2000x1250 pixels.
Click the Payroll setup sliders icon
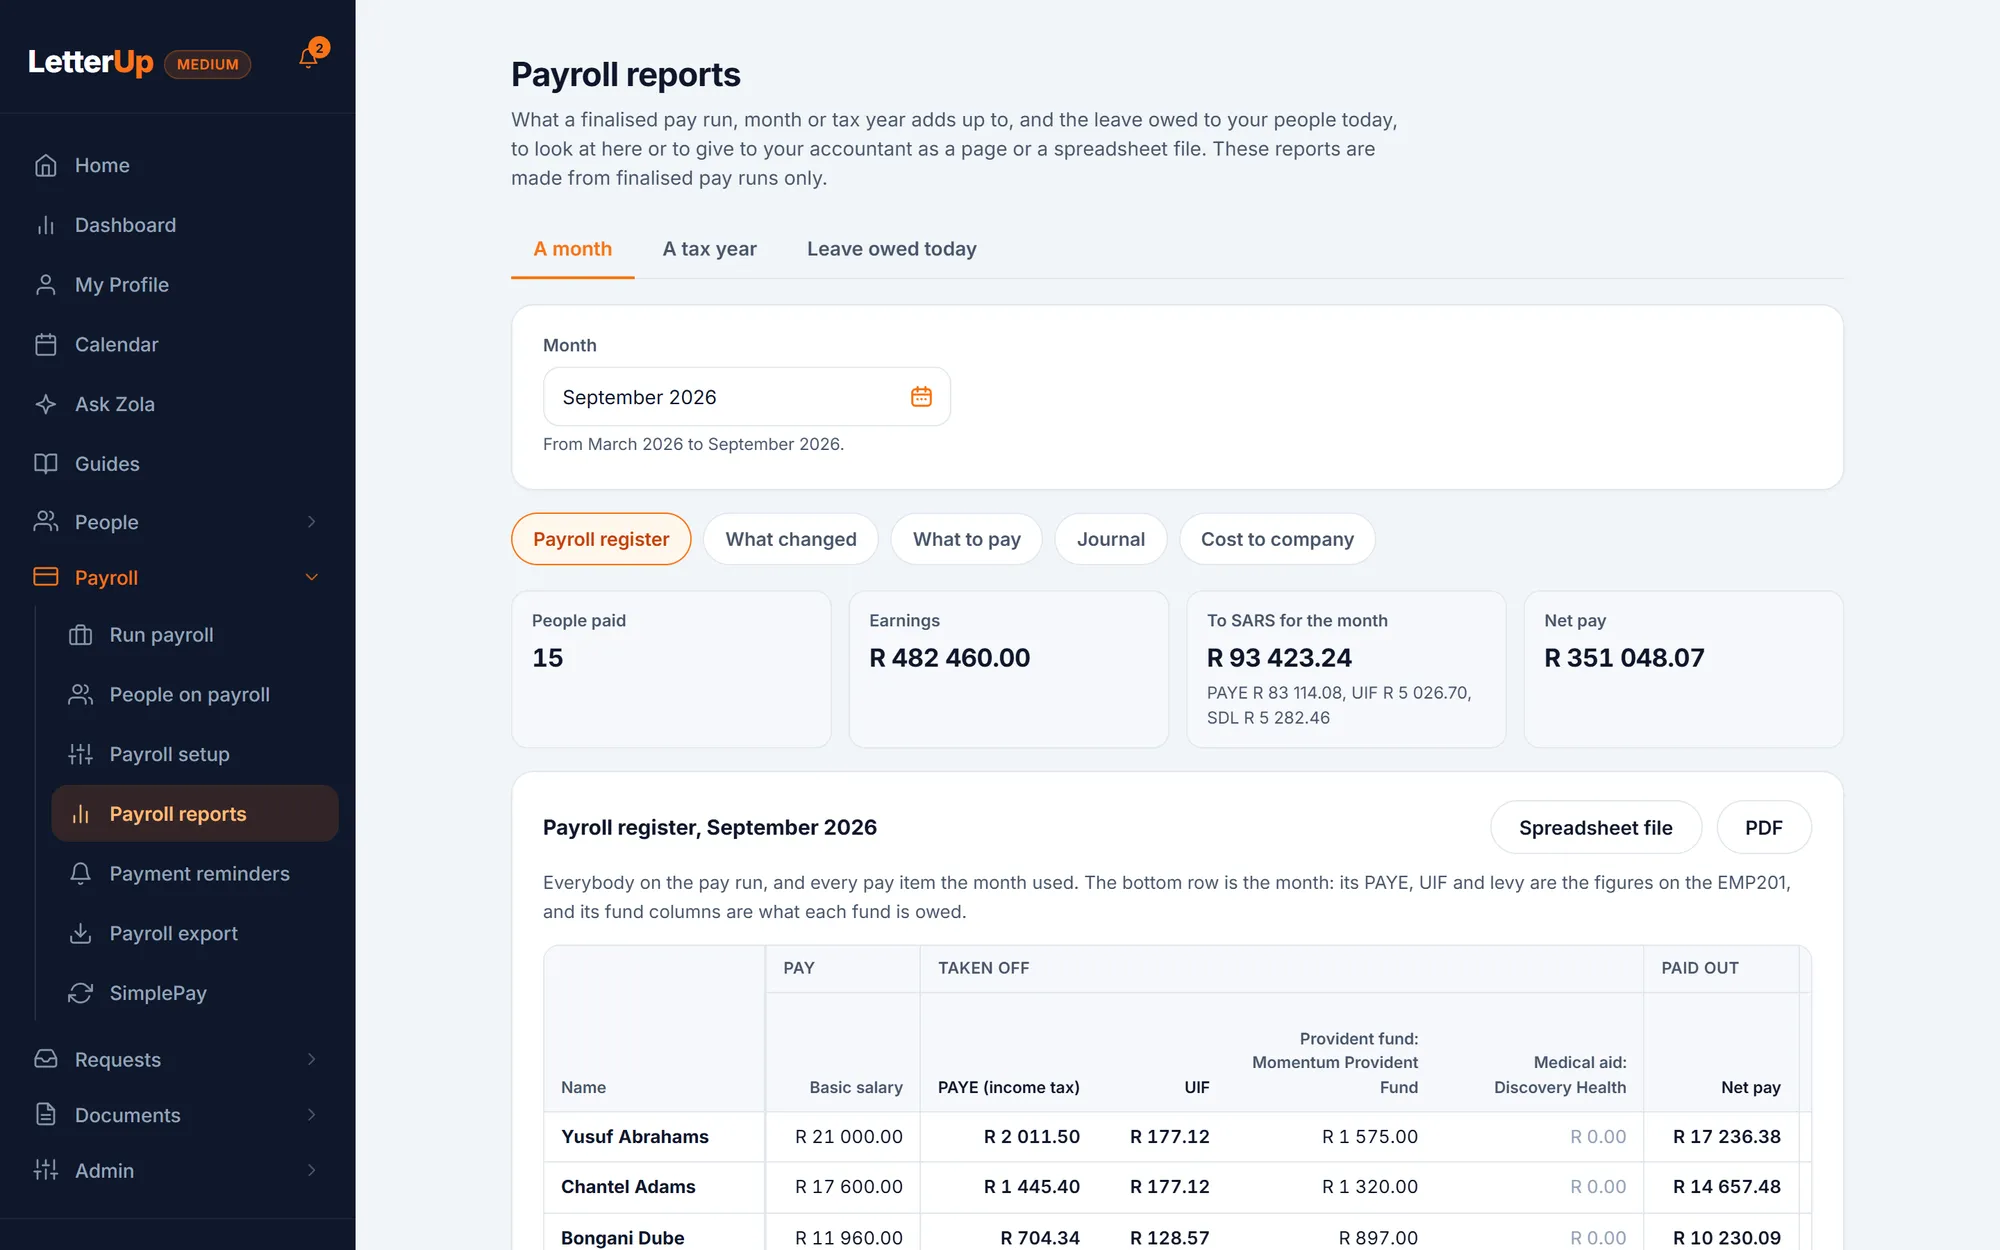[81, 754]
